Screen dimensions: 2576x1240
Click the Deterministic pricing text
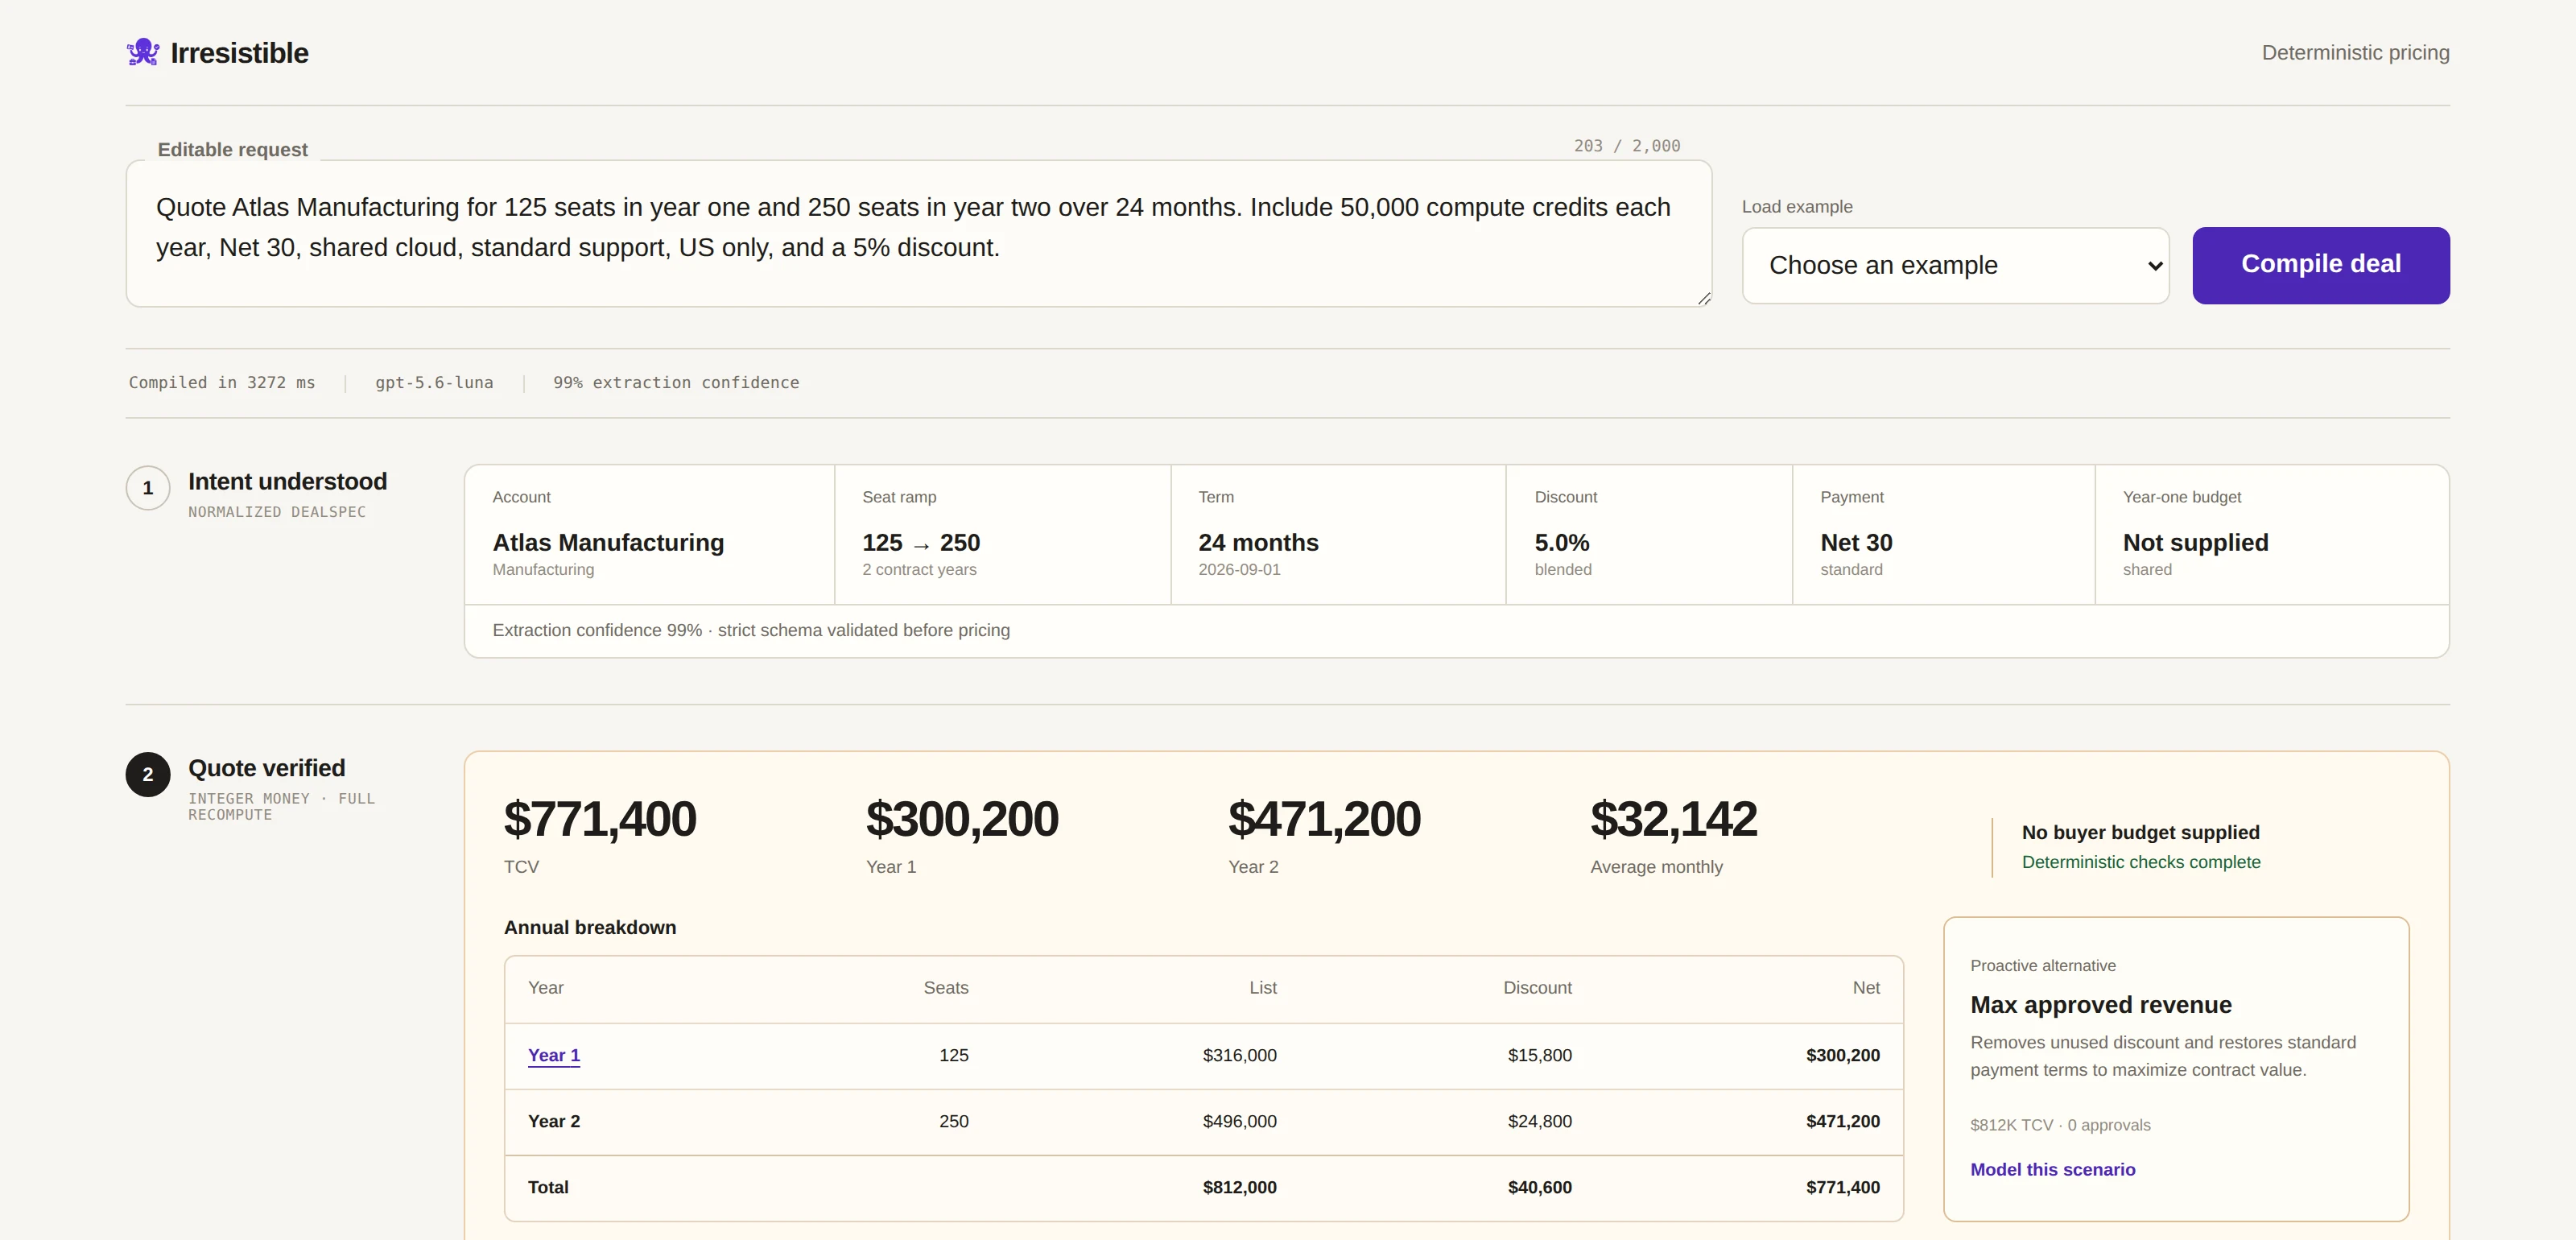[x=2355, y=53]
